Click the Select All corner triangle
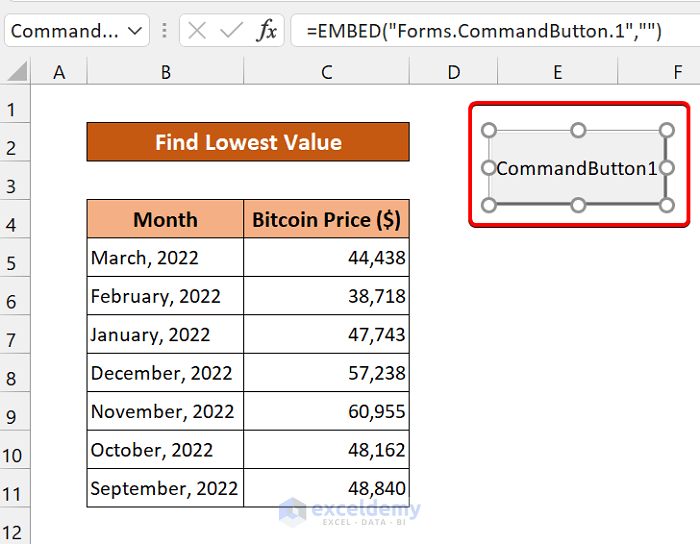The height and width of the screenshot is (544, 700). pos(17,71)
